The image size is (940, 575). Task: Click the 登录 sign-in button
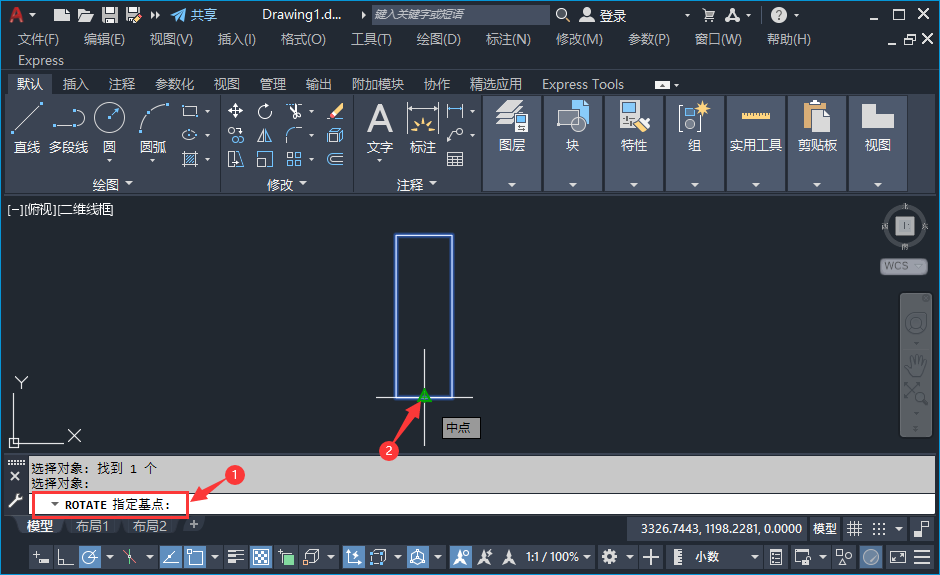[x=603, y=15]
